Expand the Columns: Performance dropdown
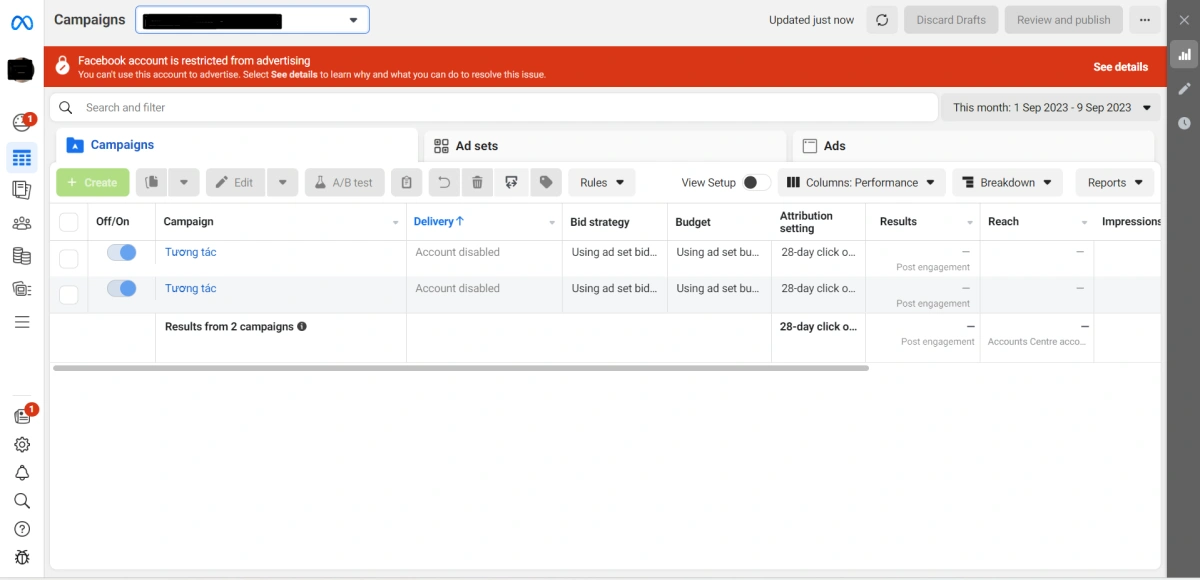Viewport: 1200px width, 580px height. [860, 182]
